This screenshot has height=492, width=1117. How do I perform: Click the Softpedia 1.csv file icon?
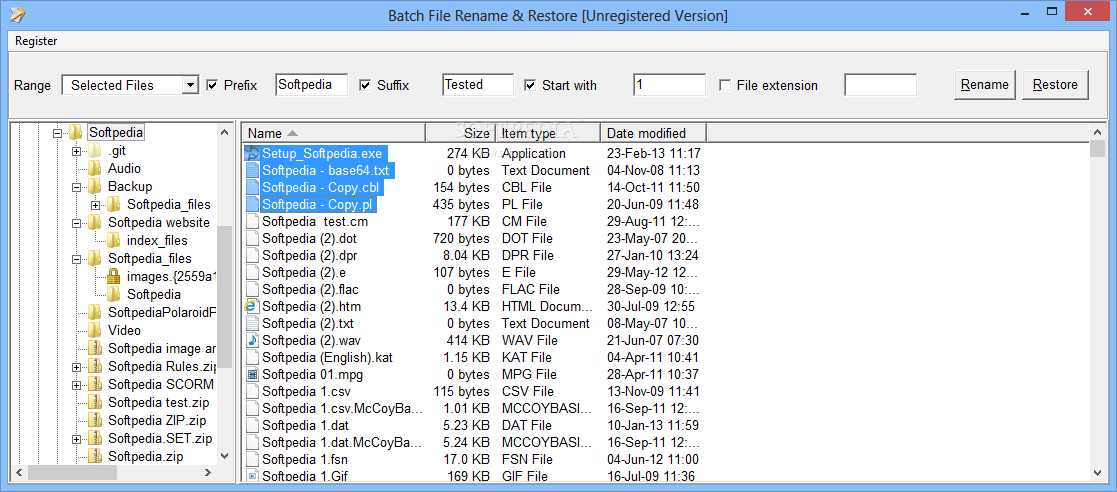[x=252, y=391]
